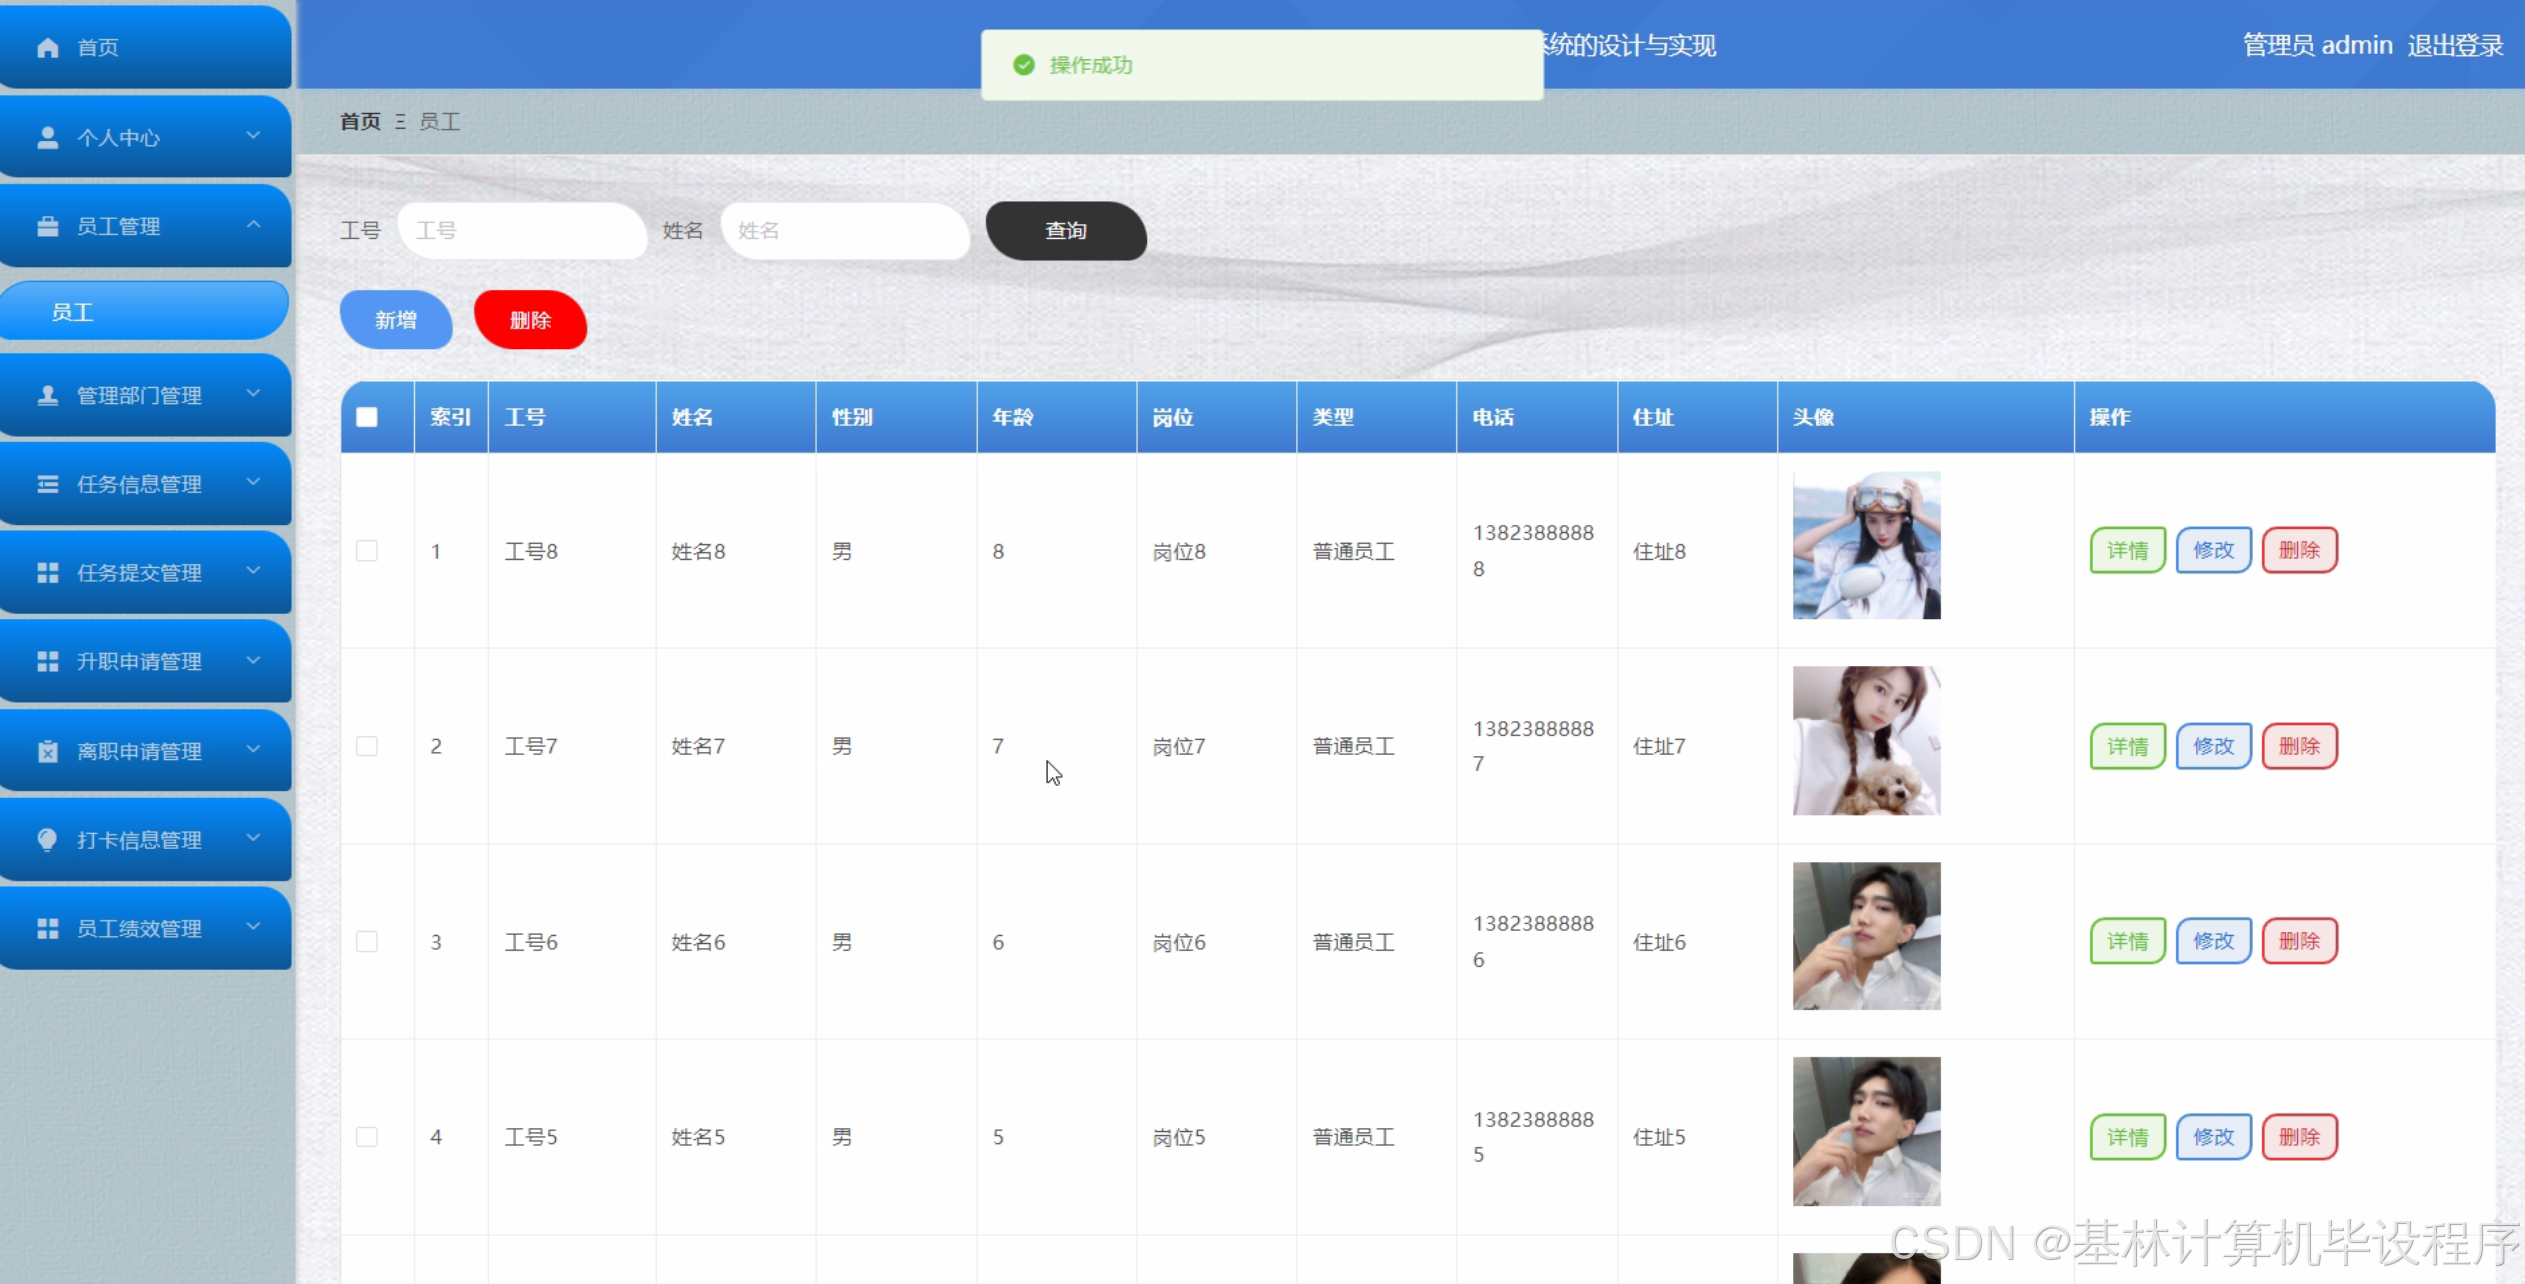
Task: Click the bulb icon for 打卡信息管理
Action: (x=47, y=839)
